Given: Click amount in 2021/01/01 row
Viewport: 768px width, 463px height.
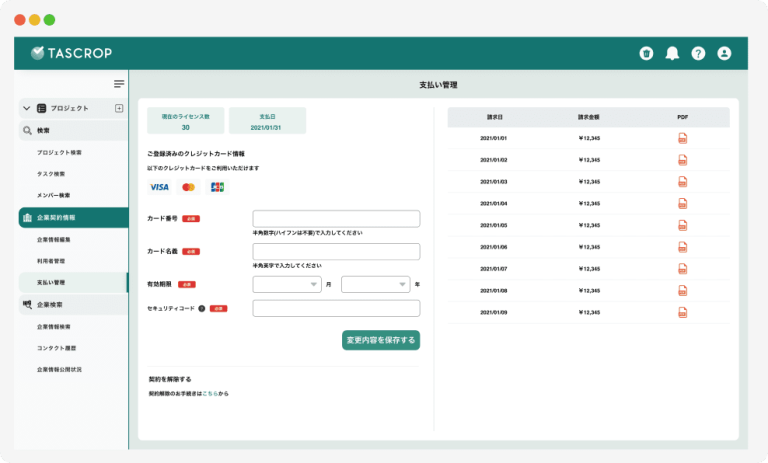Looking at the screenshot, I should click(589, 138).
